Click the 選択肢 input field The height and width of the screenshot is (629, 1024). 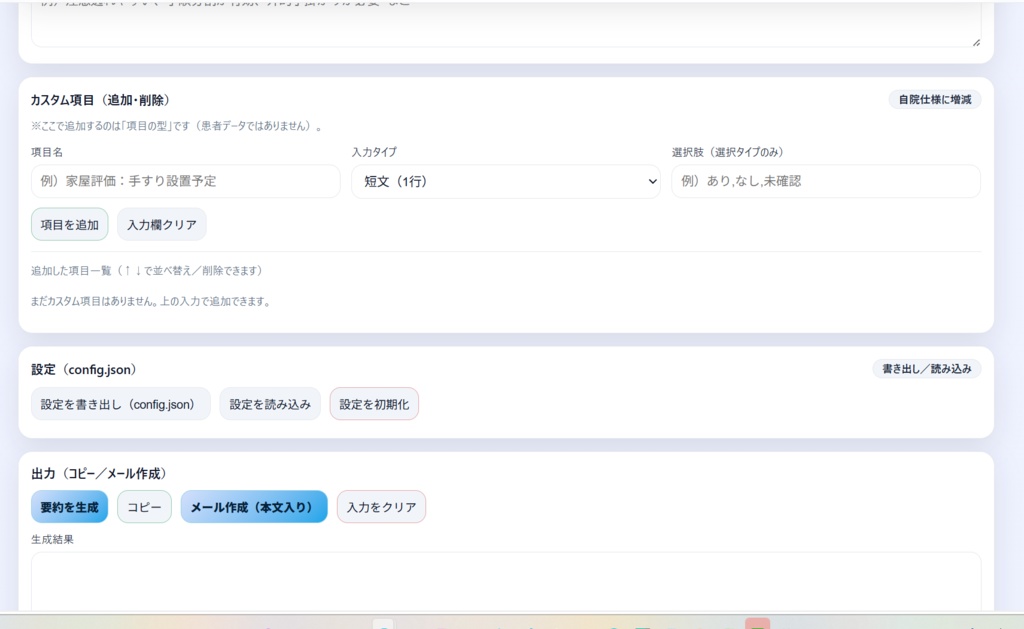pyautogui.click(x=825, y=181)
